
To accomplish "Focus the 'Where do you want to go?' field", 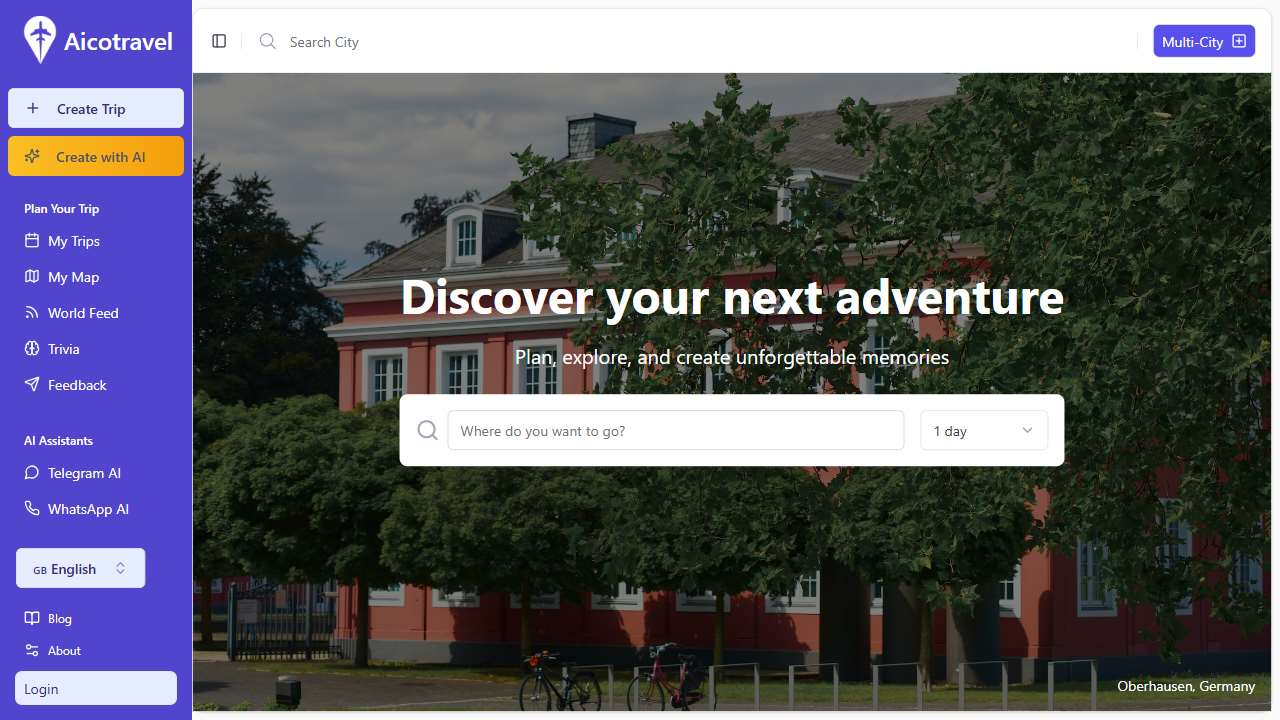I will click(x=676, y=431).
